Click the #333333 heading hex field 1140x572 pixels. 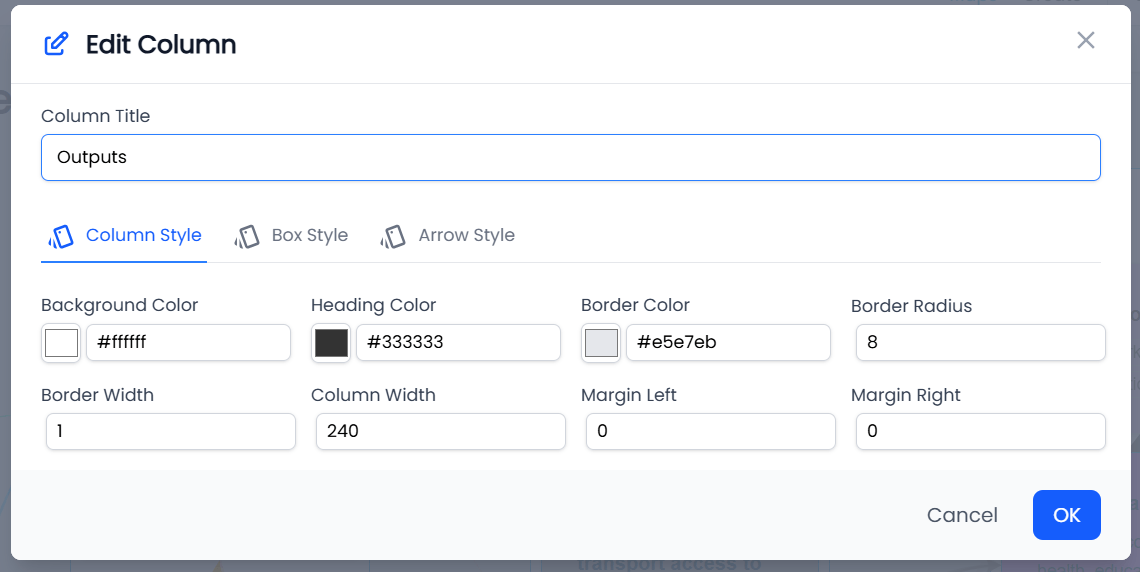pos(458,342)
